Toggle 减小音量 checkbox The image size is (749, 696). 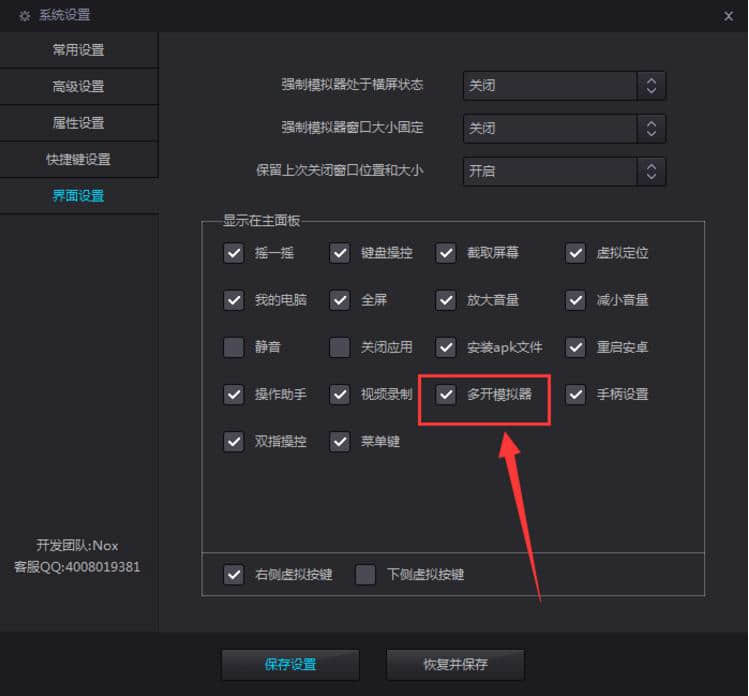[x=576, y=300]
